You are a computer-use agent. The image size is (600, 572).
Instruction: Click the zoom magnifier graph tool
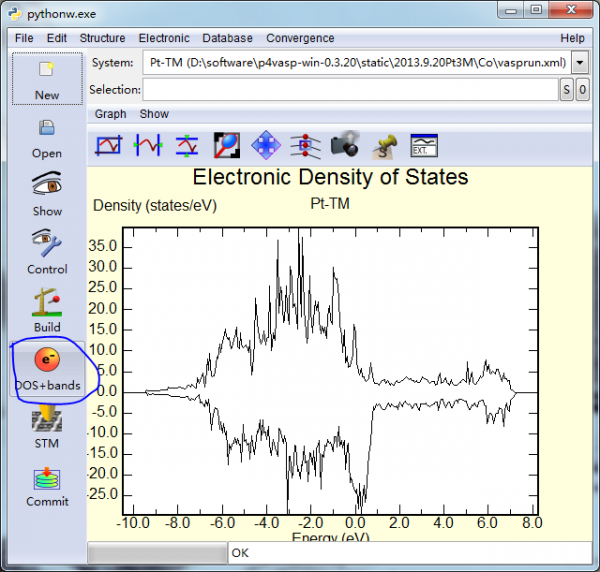click(226, 145)
